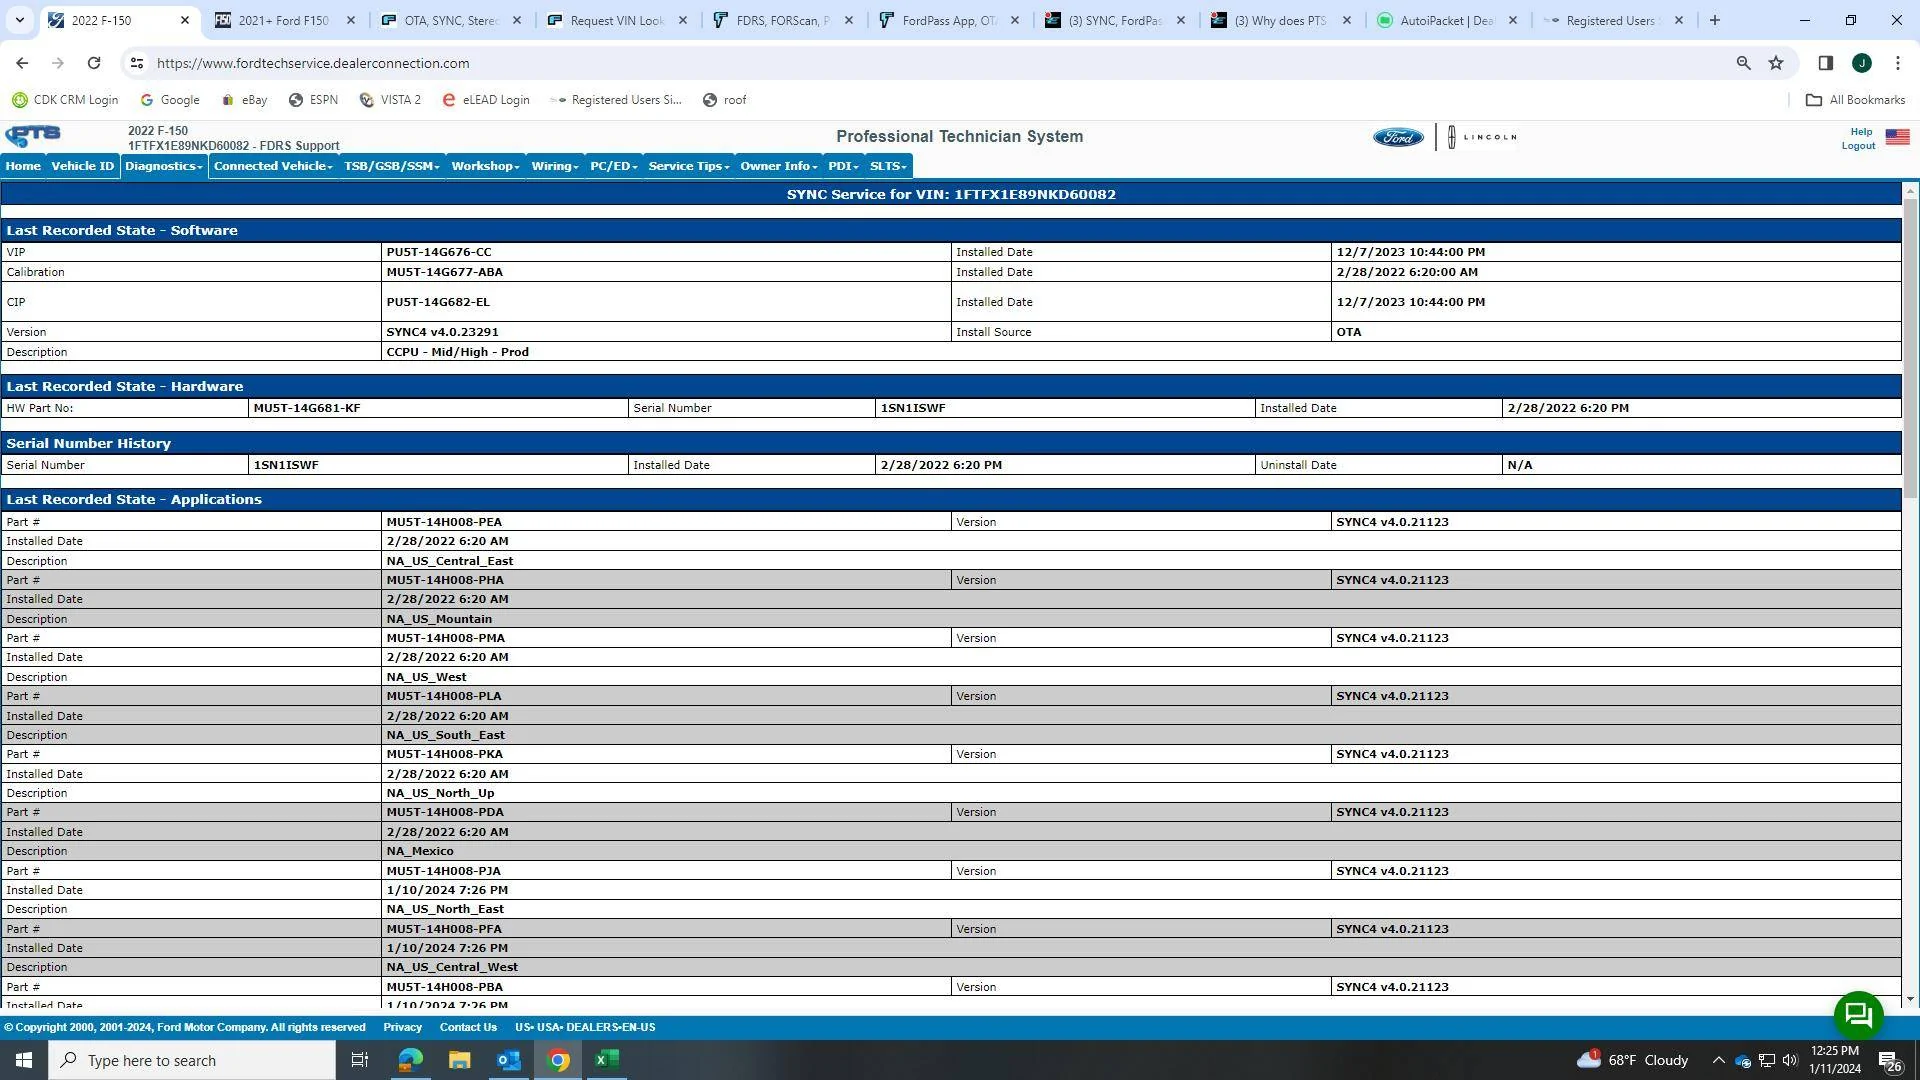This screenshot has height=1080, width=1920.
Task: Open the browser zoom magnifier icon
Action: click(1743, 63)
